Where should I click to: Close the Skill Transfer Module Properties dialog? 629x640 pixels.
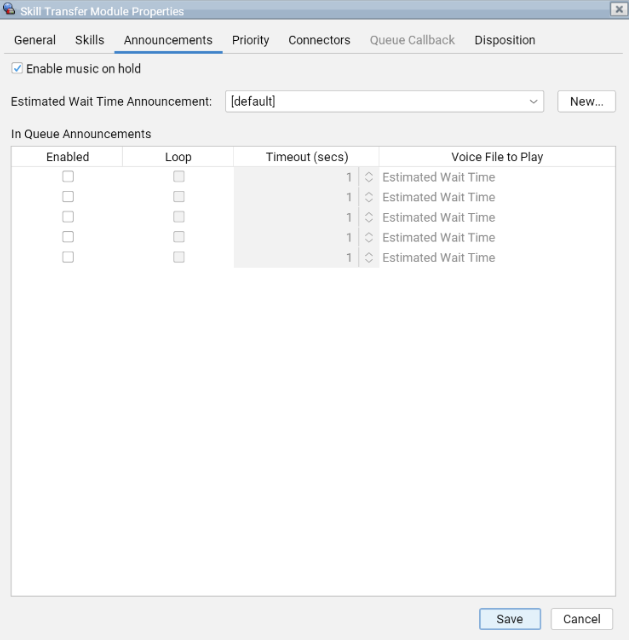pos(619,9)
